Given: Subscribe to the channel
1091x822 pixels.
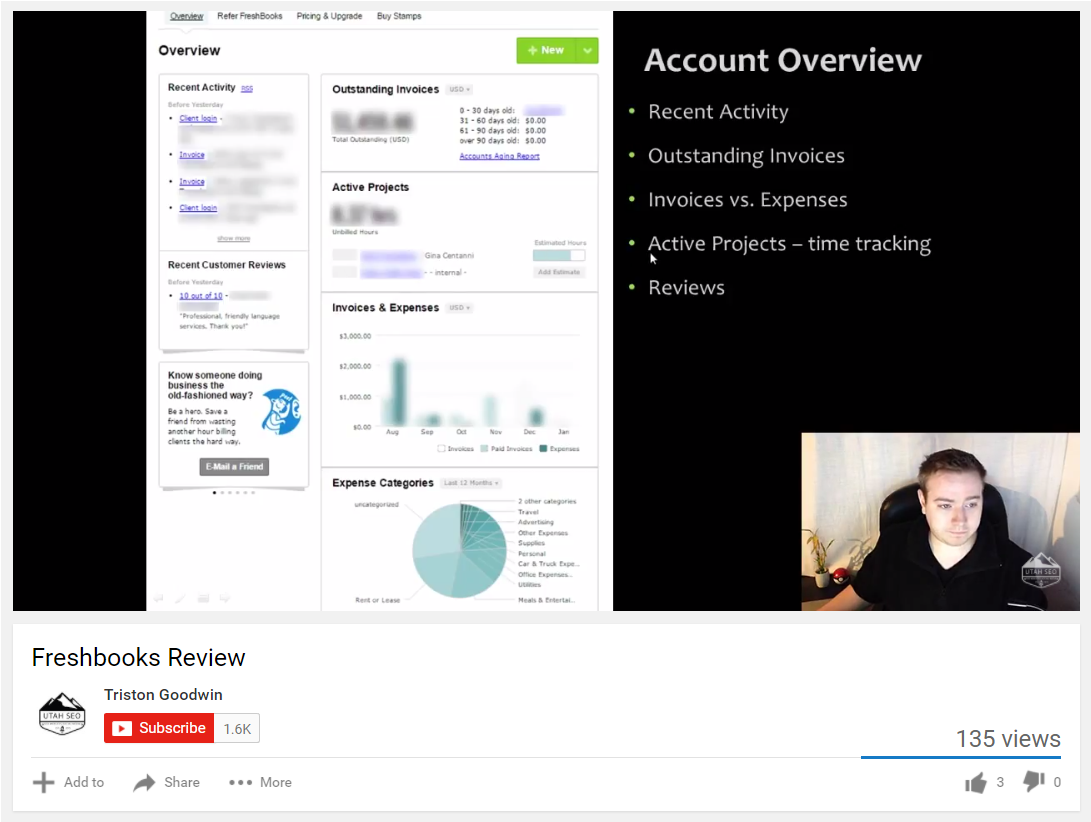Looking at the screenshot, I should (x=159, y=728).
